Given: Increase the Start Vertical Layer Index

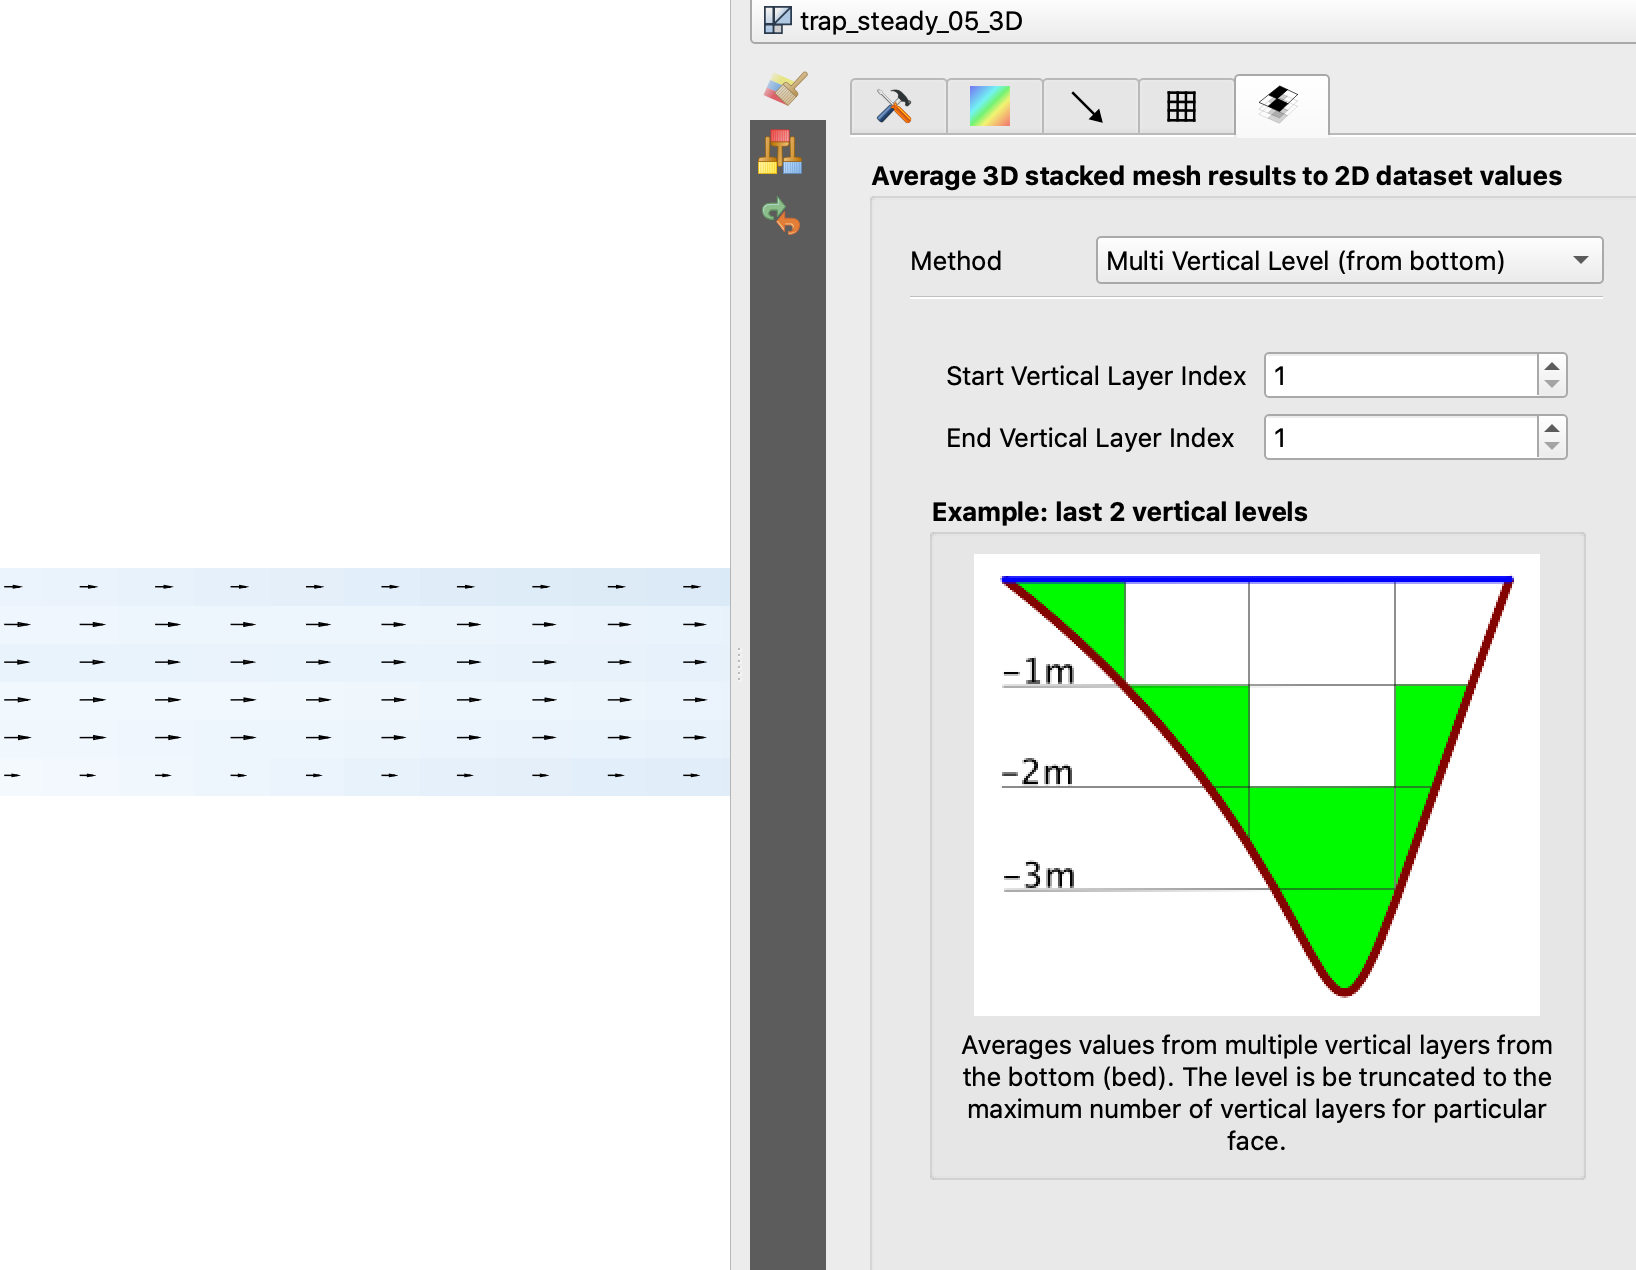Looking at the screenshot, I should tap(1551, 367).
